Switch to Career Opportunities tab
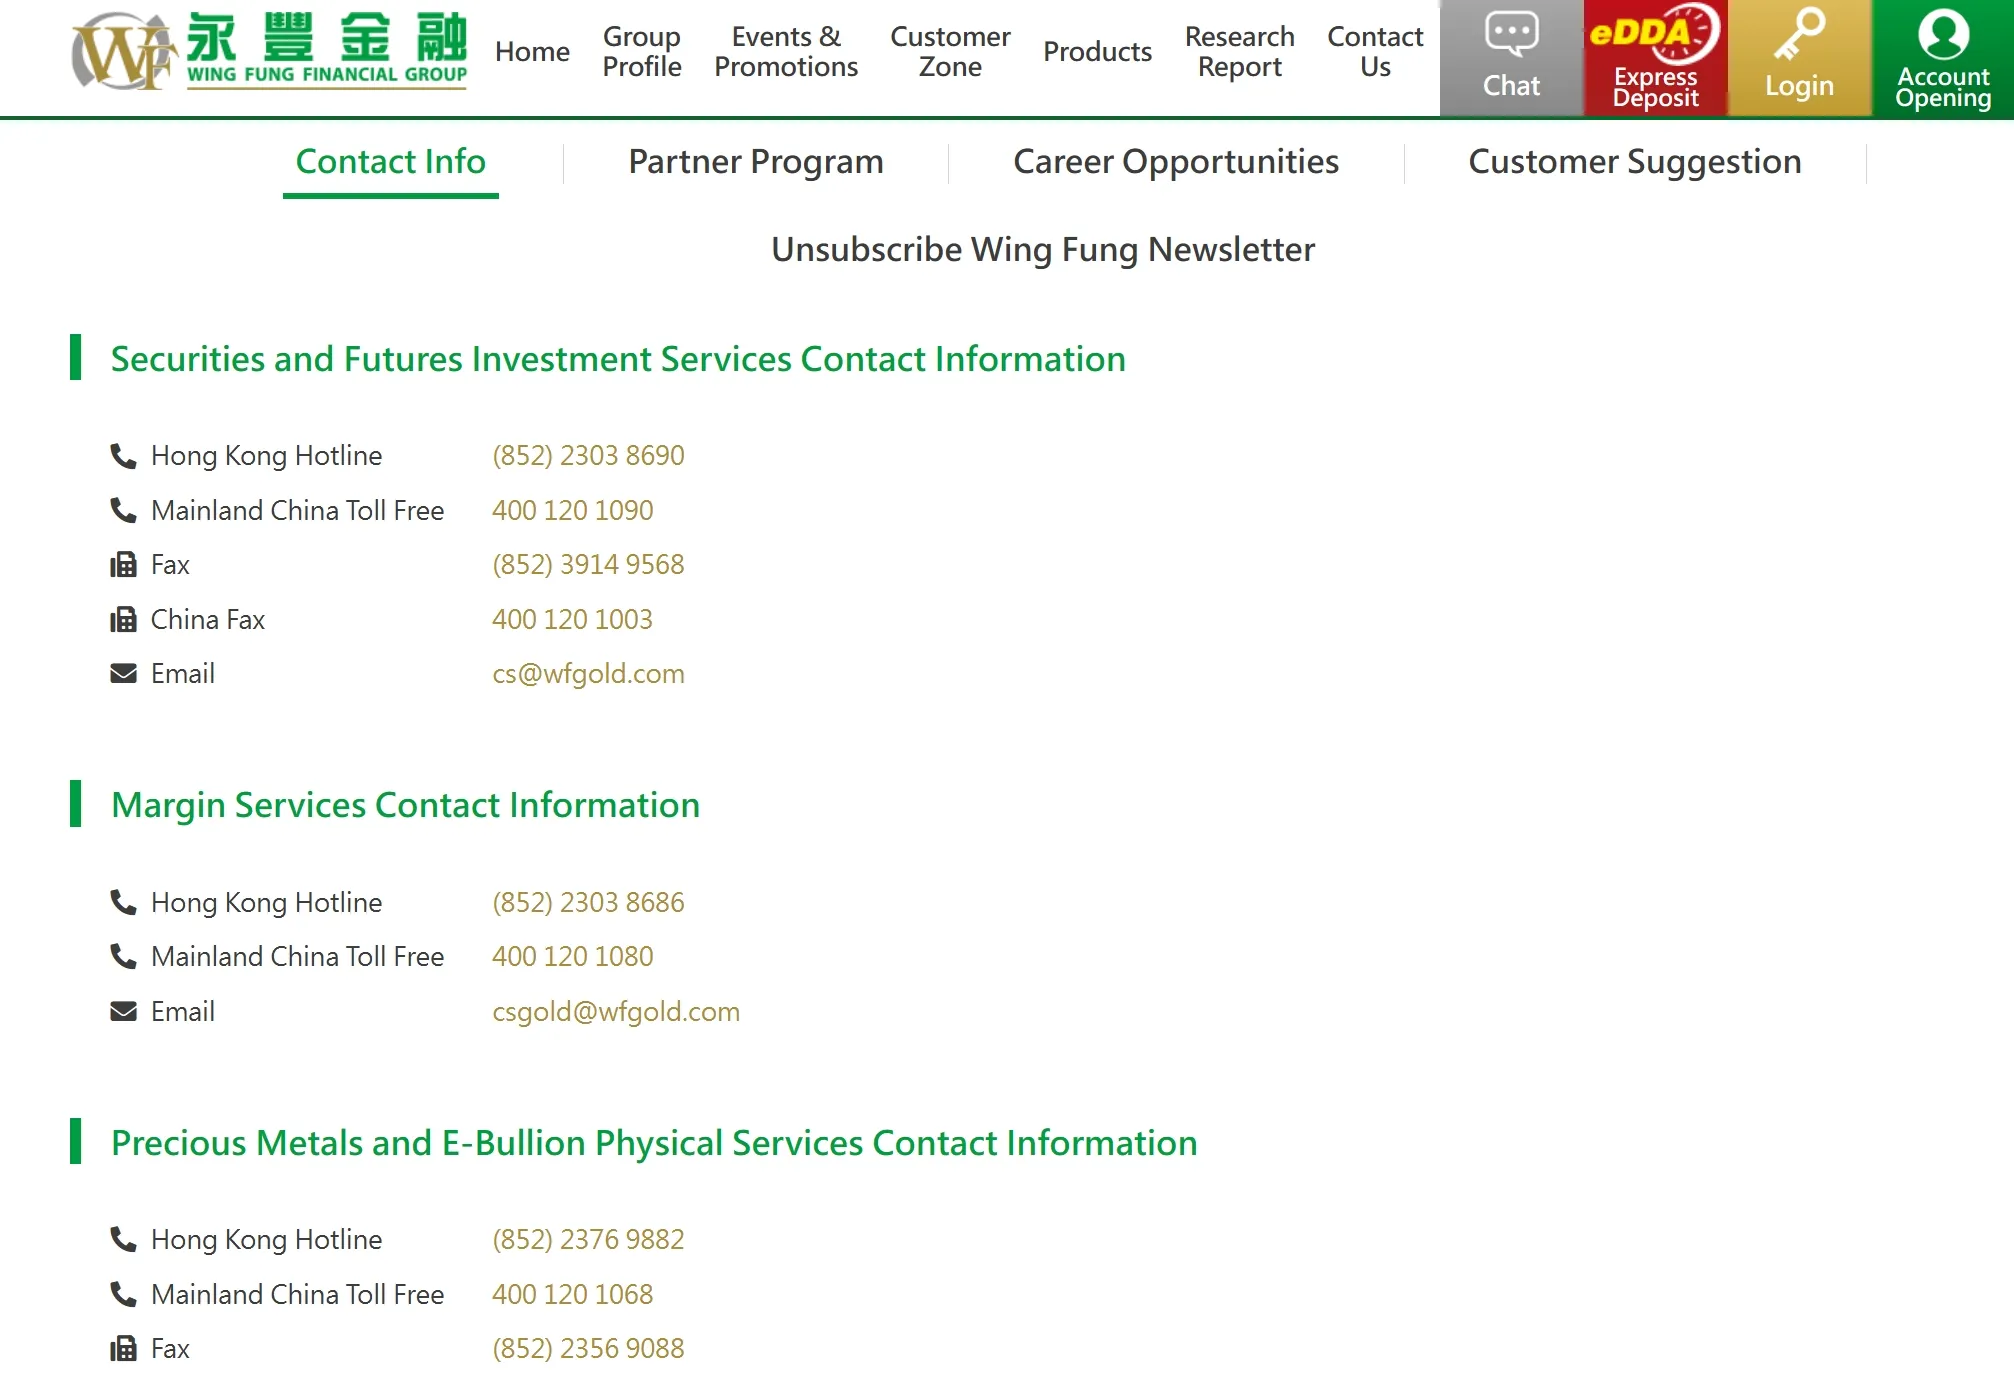 pyautogui.click(x=1176, y=162)
